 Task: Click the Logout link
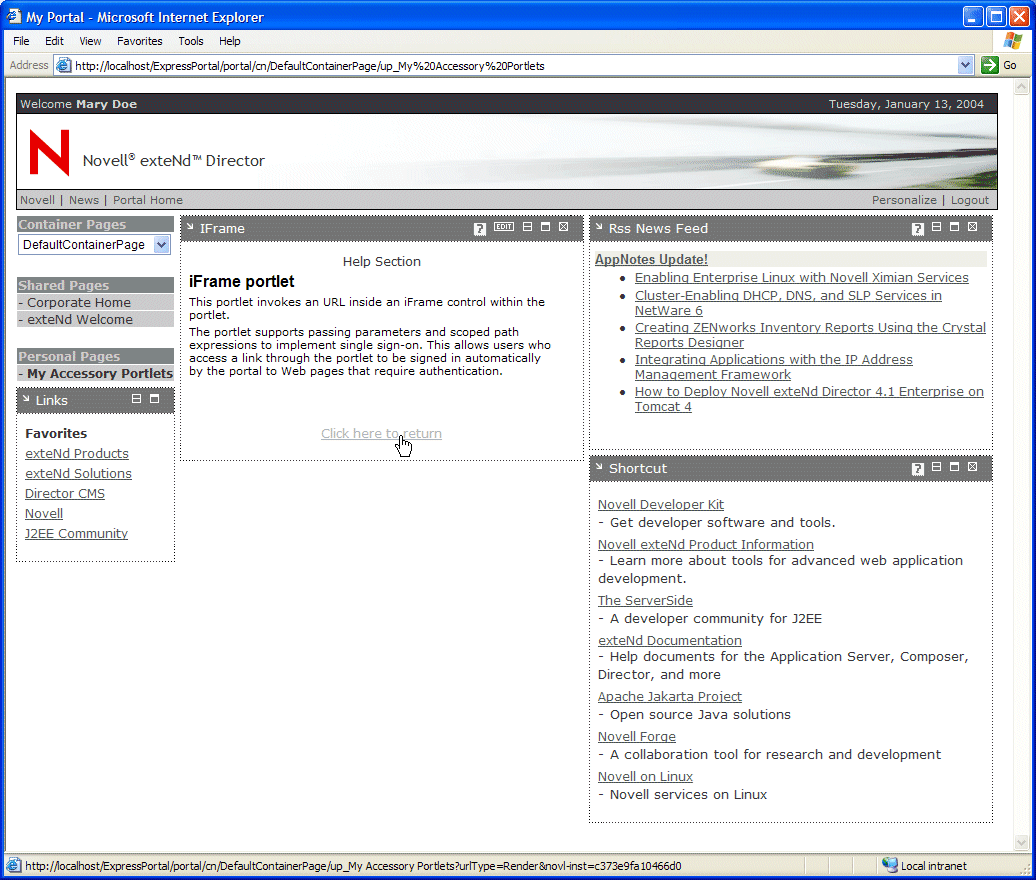pos(970,200)
